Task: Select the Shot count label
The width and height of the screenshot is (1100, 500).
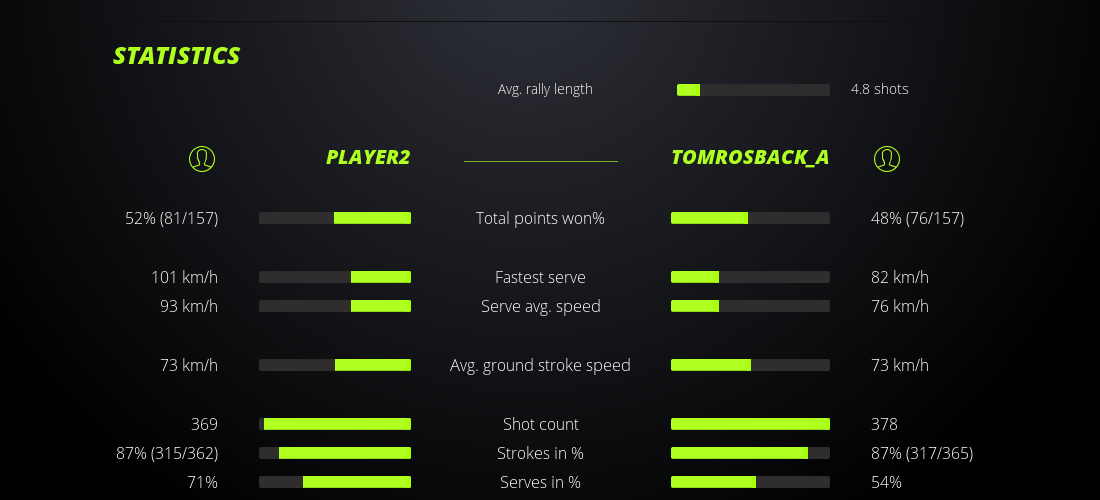Action: pyautogui.click(x=540, y=424)
